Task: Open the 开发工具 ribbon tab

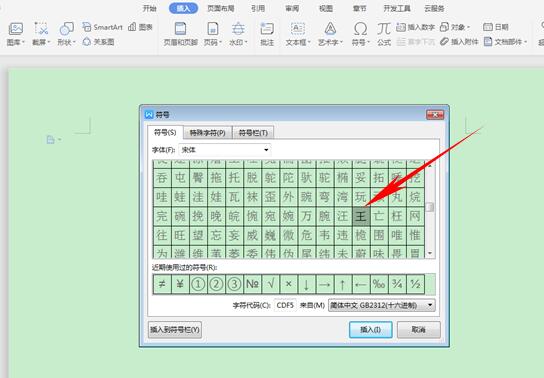Action: (397, 8)
